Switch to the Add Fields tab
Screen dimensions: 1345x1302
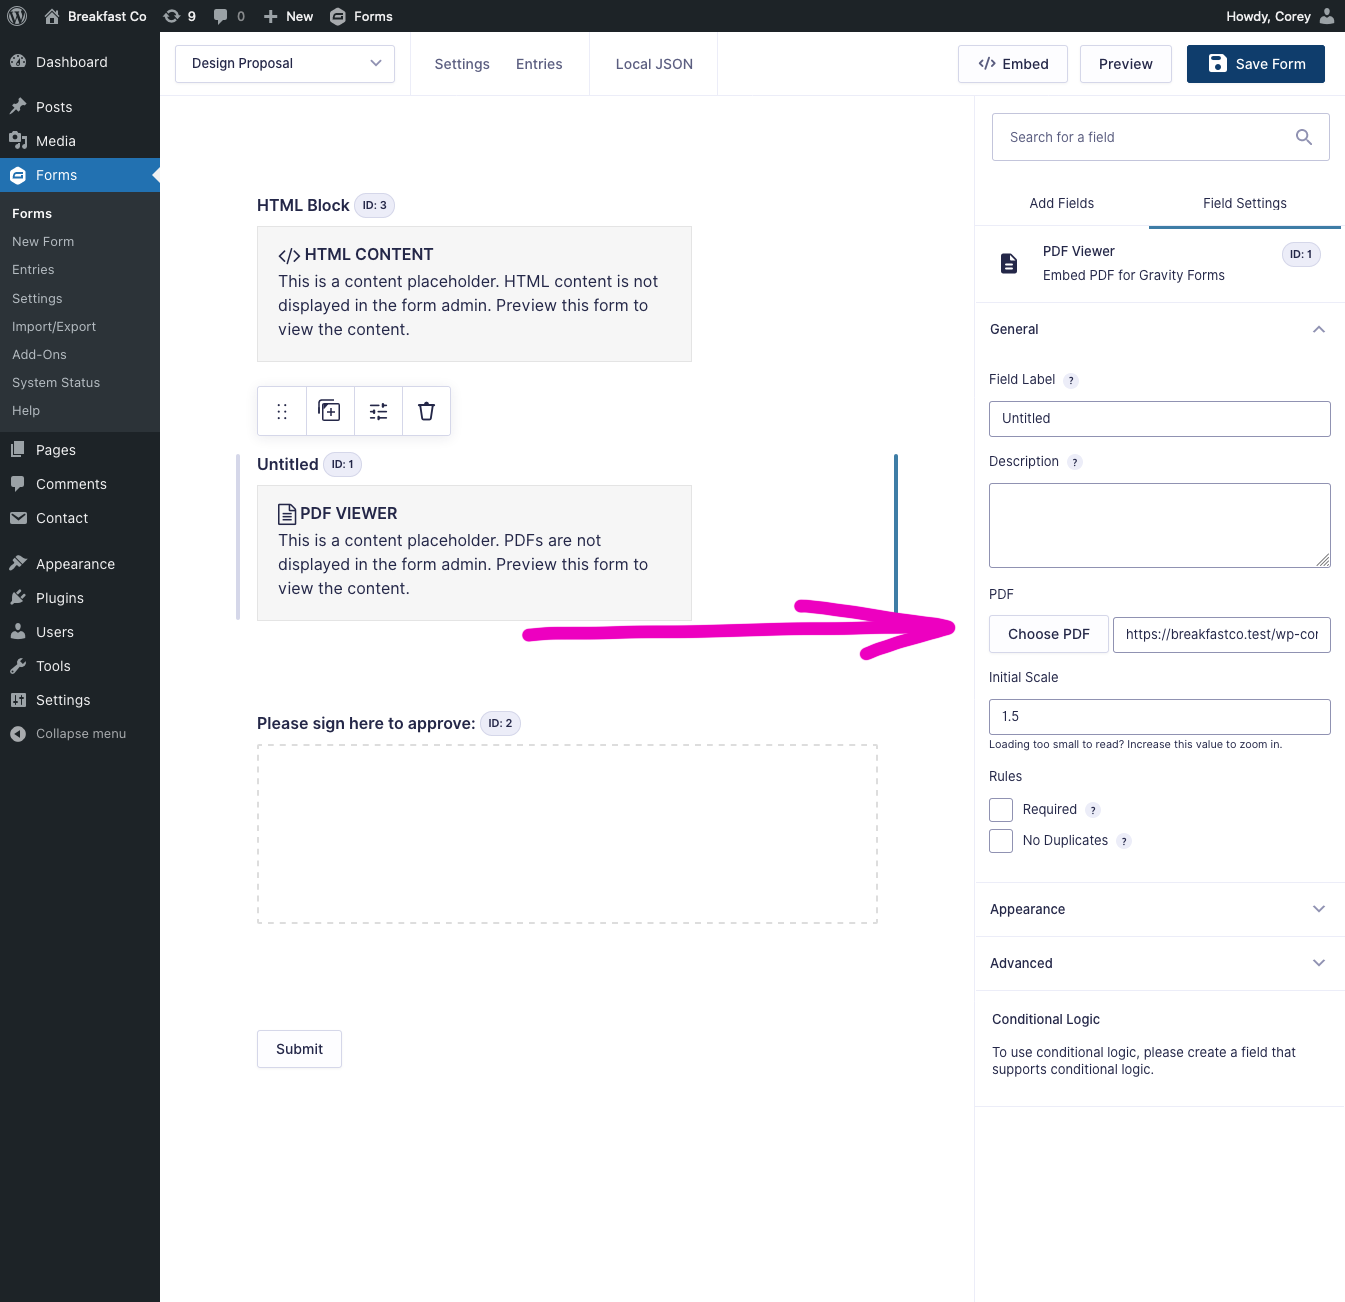1062,203
